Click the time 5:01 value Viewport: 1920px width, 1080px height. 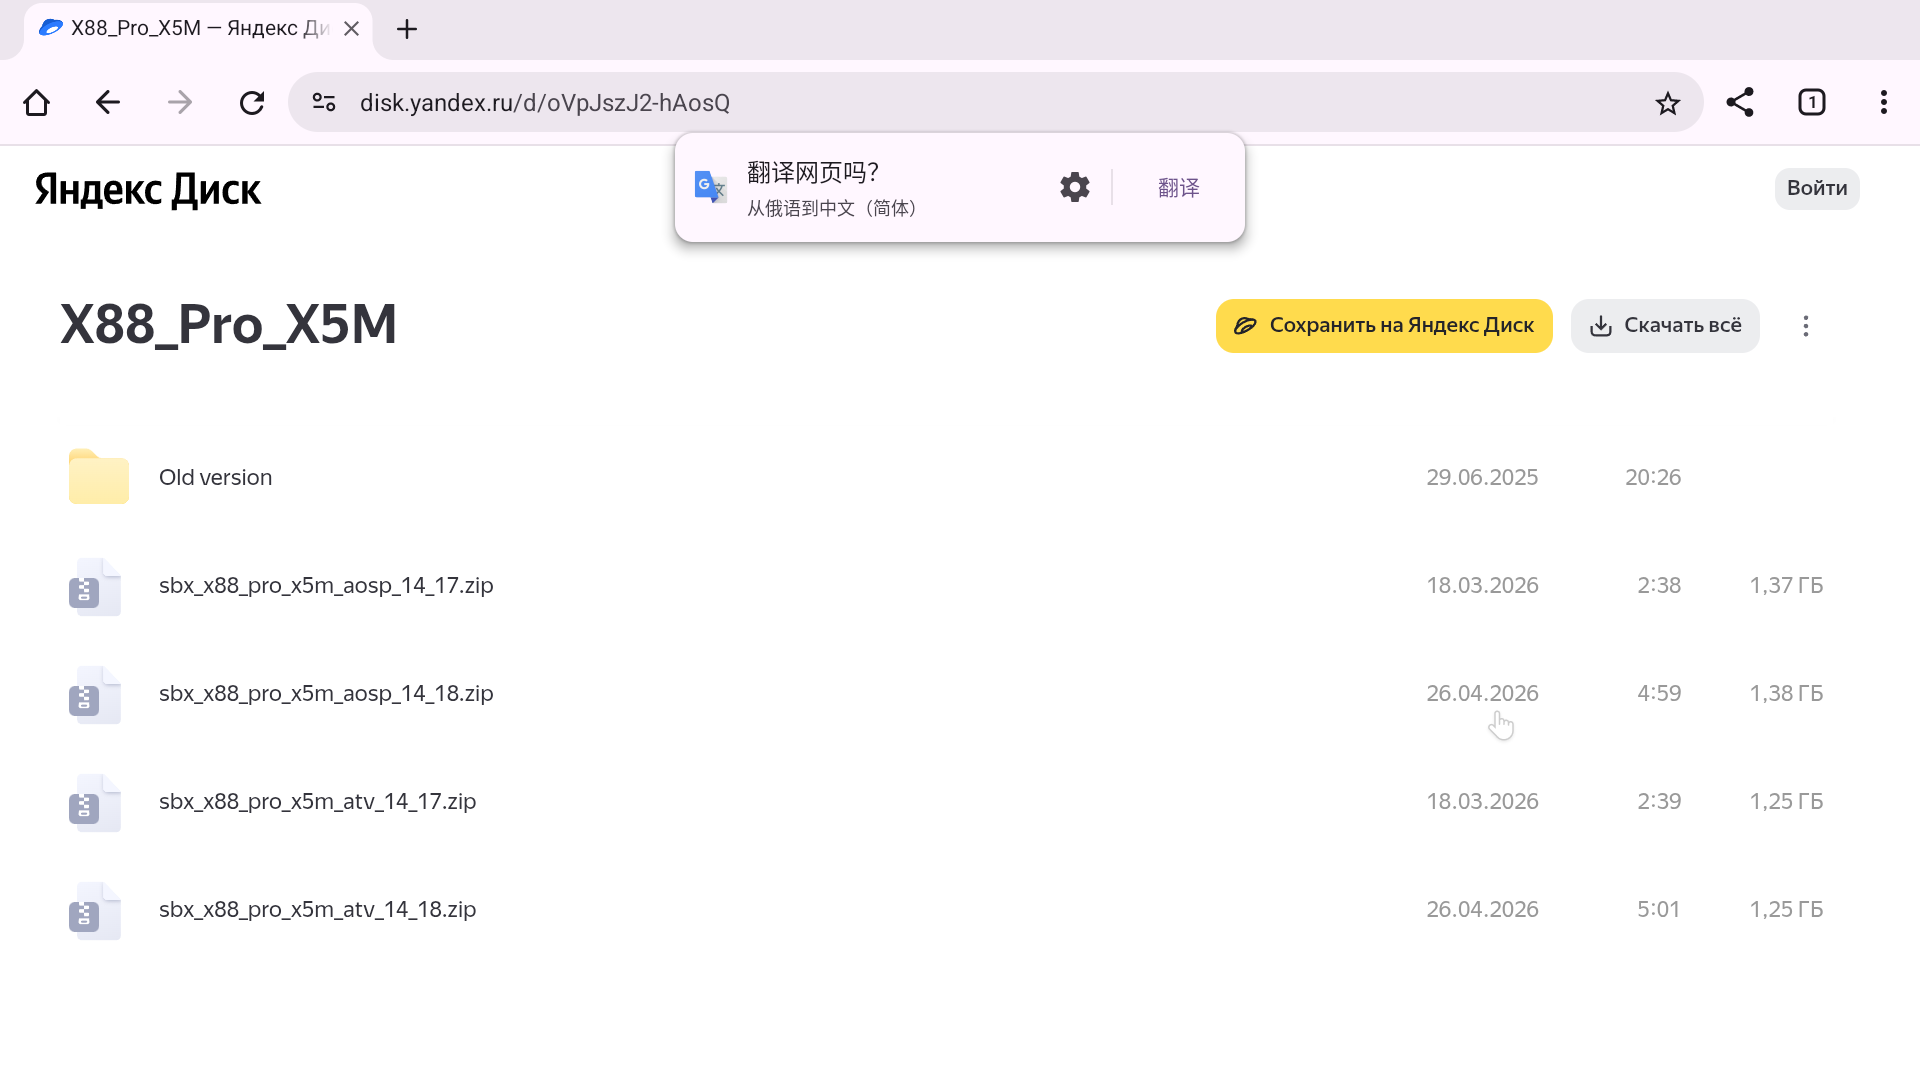tap(1658, 910)
